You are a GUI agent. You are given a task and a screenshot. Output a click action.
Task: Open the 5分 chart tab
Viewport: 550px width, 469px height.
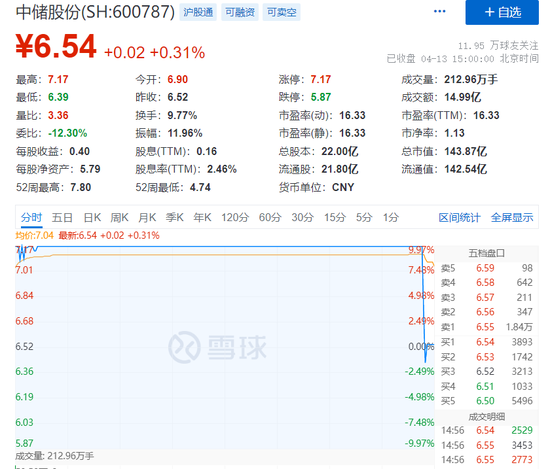coord(364,217)
